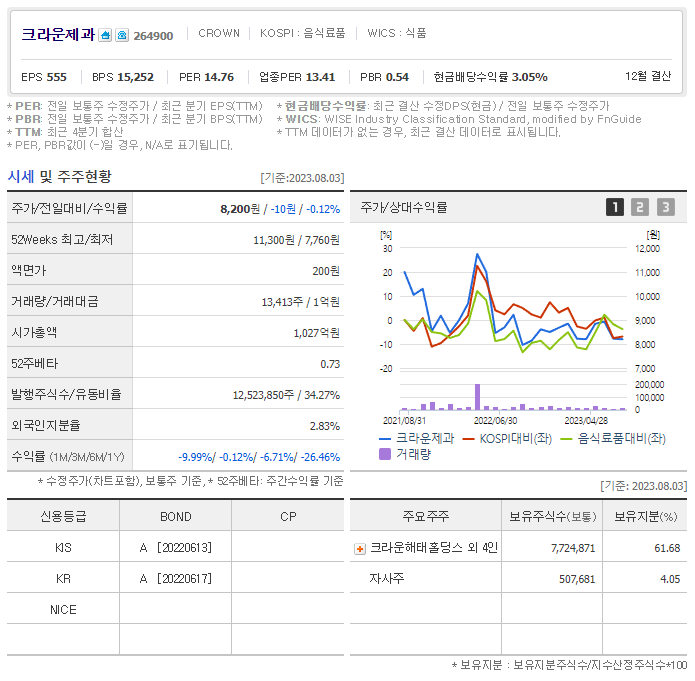This screenshot has width=695, height=681.
Task: Click the 시세 및 주주현황 heading
Action: click(x=59, y=177)
